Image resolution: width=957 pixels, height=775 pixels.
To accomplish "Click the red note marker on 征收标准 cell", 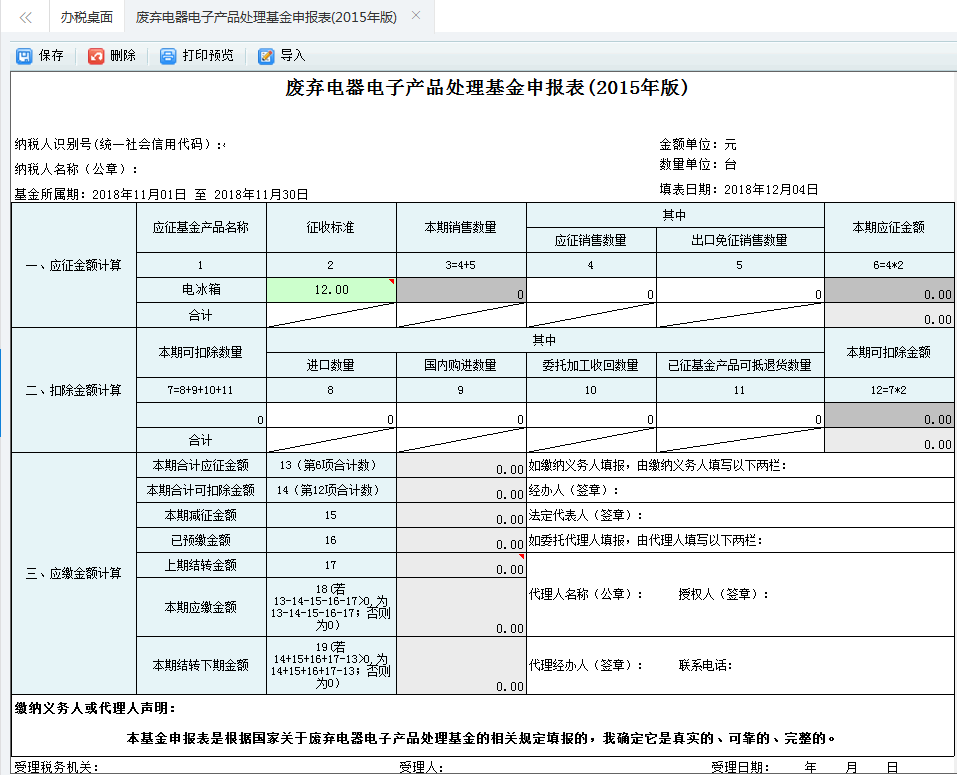I will 391,283.
